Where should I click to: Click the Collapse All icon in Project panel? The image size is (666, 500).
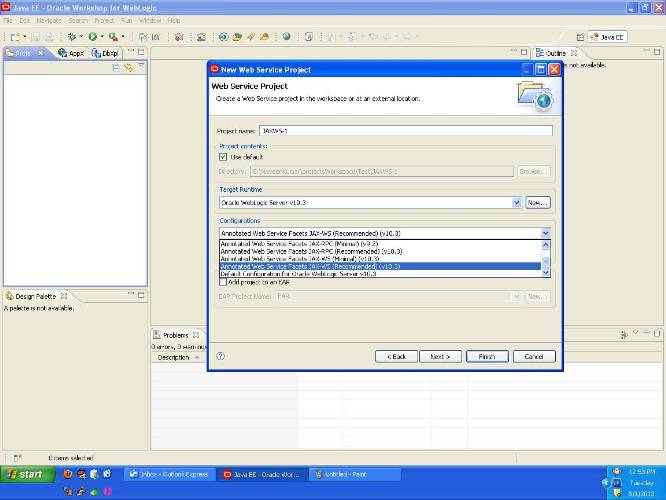[116, 68]
